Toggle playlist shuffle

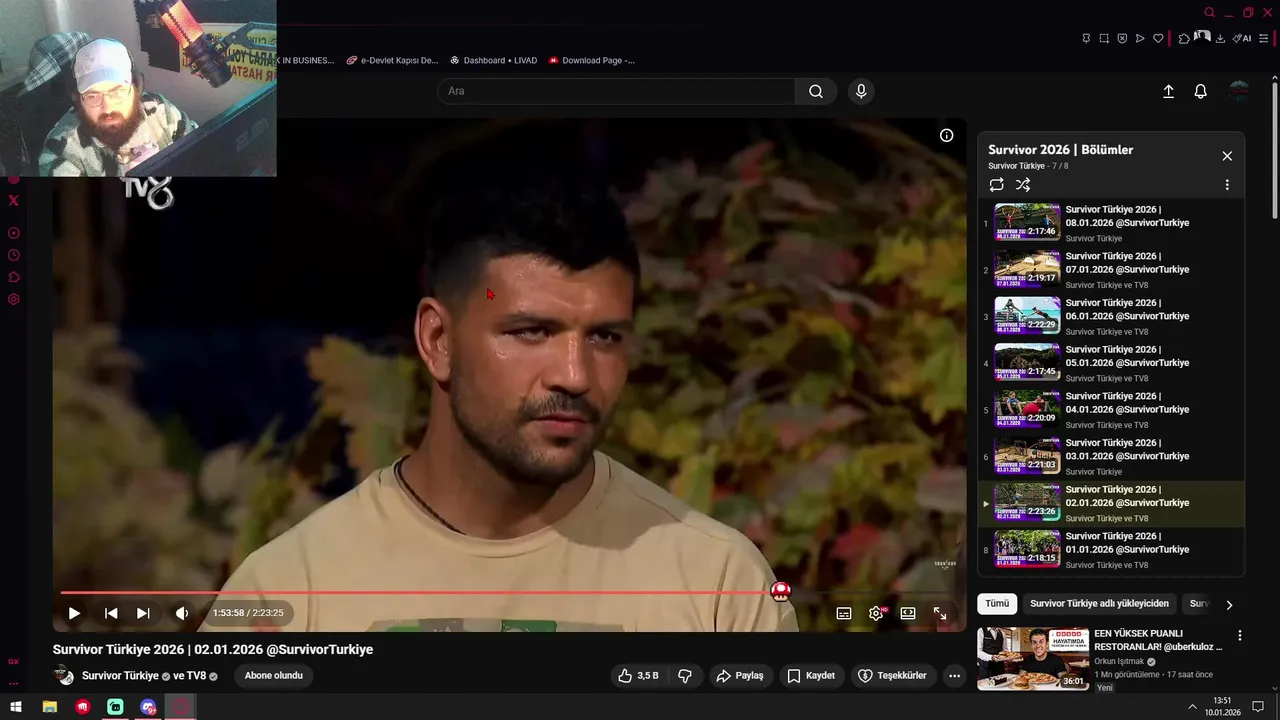(1023, 185)
